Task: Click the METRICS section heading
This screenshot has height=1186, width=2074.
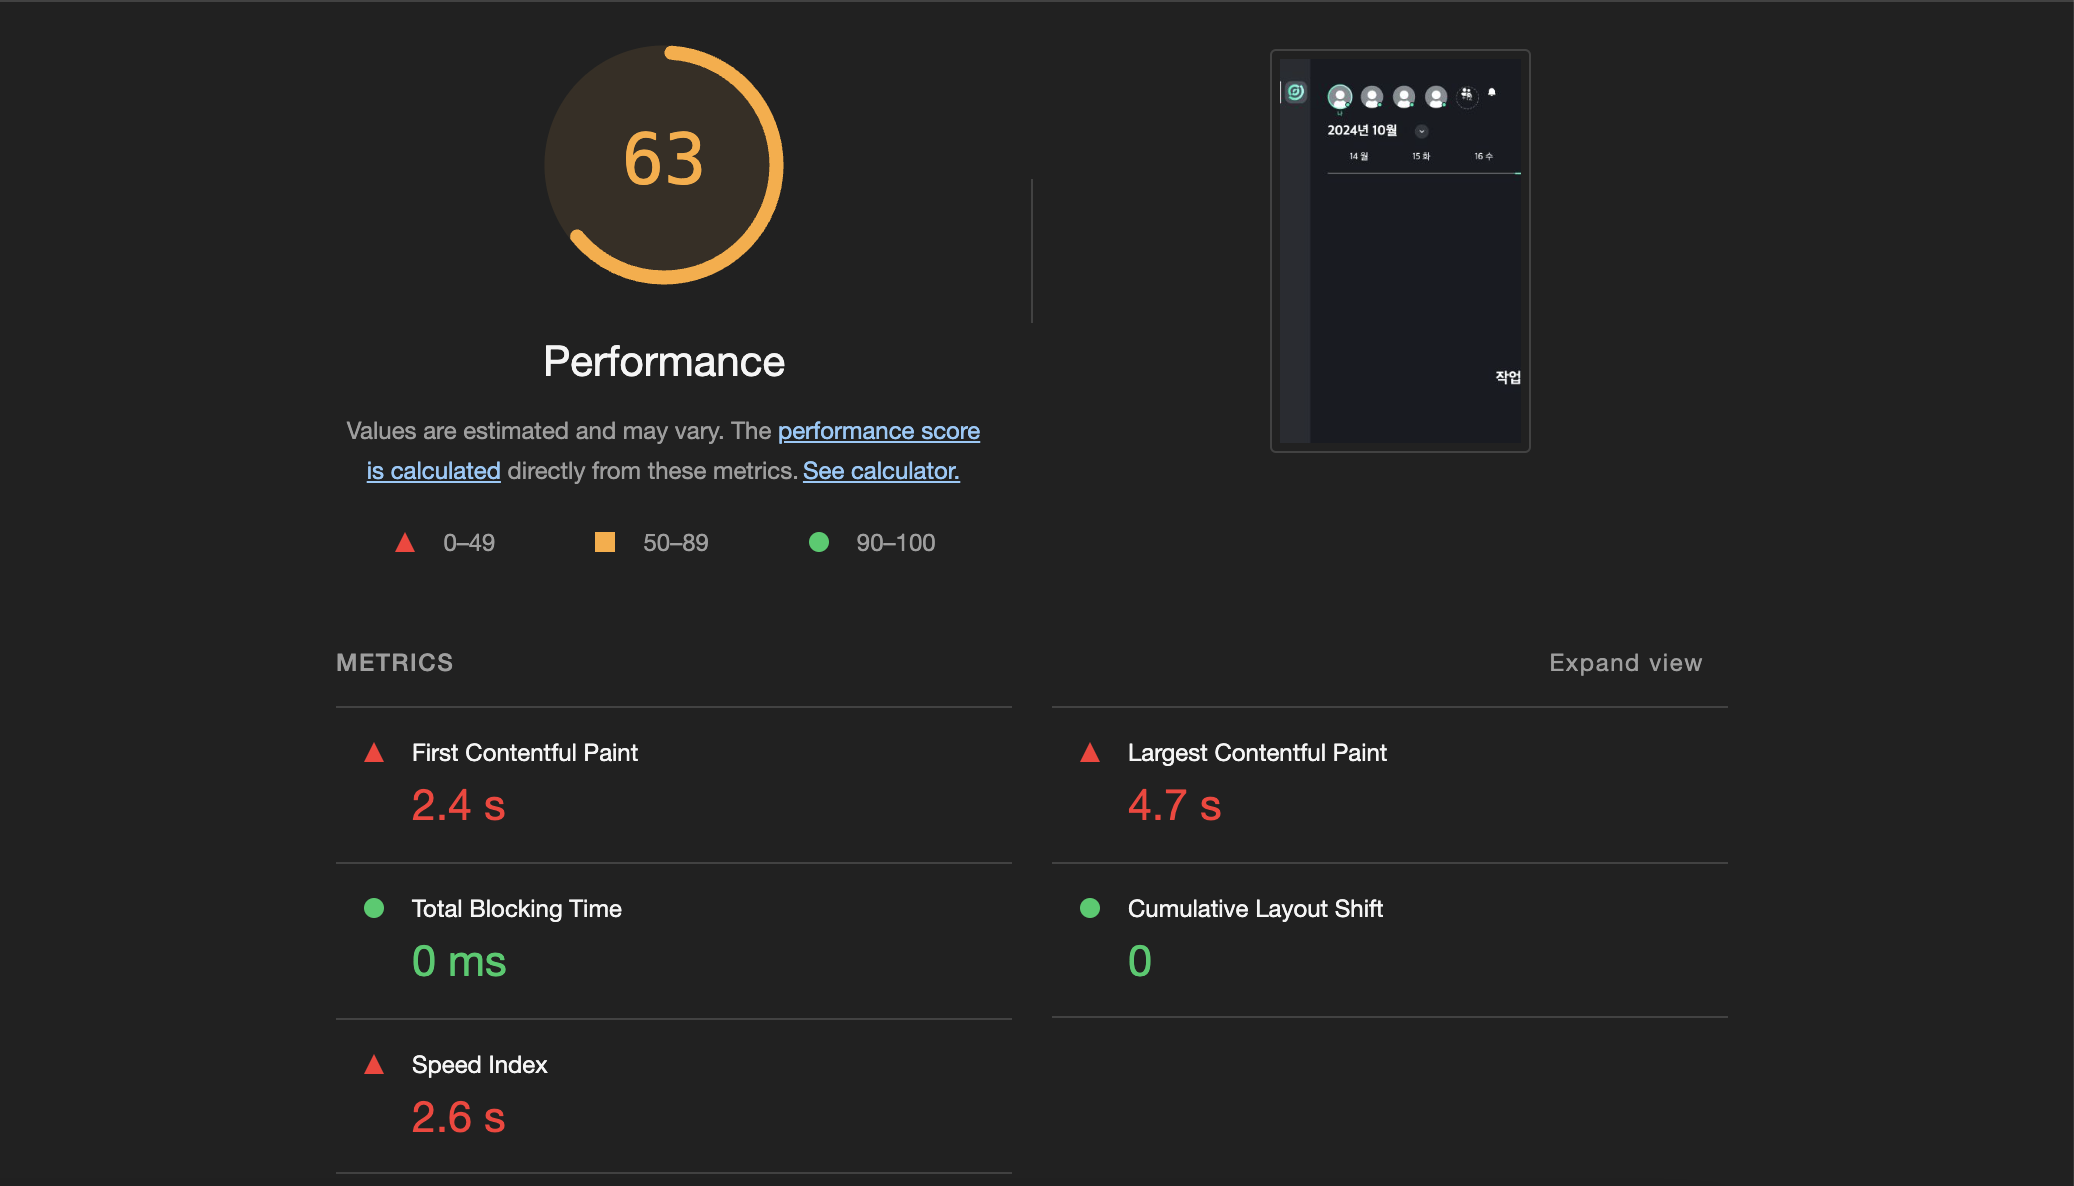Action: [x=394, y=663]
